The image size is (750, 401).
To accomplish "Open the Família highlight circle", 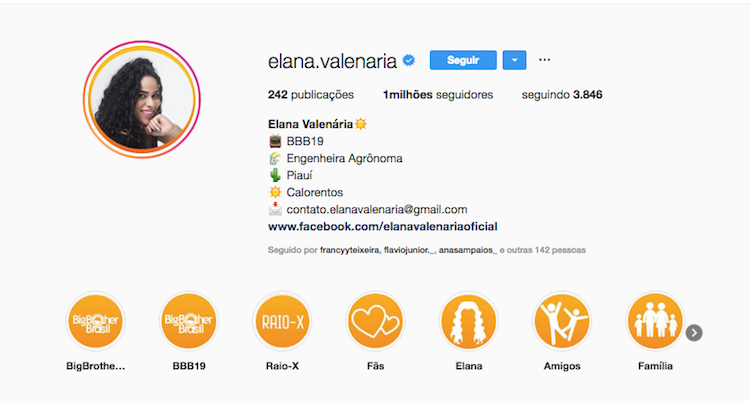I will pyautogui.click(x=655, y=321).
